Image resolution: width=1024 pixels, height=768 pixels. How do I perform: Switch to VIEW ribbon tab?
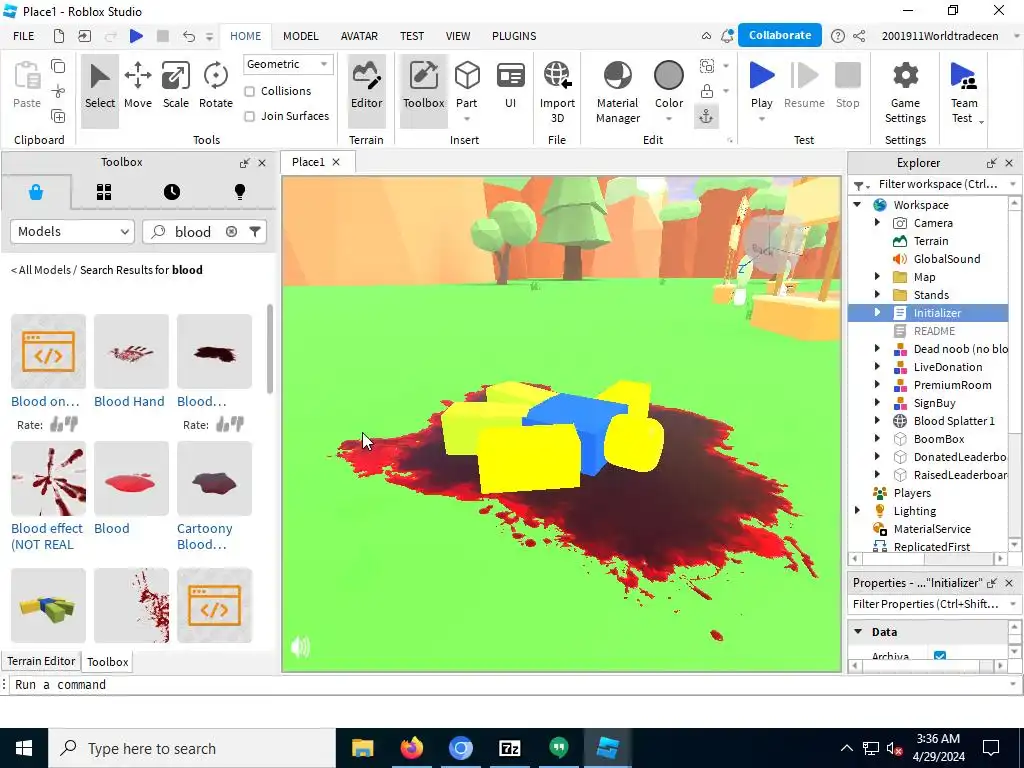458,36
